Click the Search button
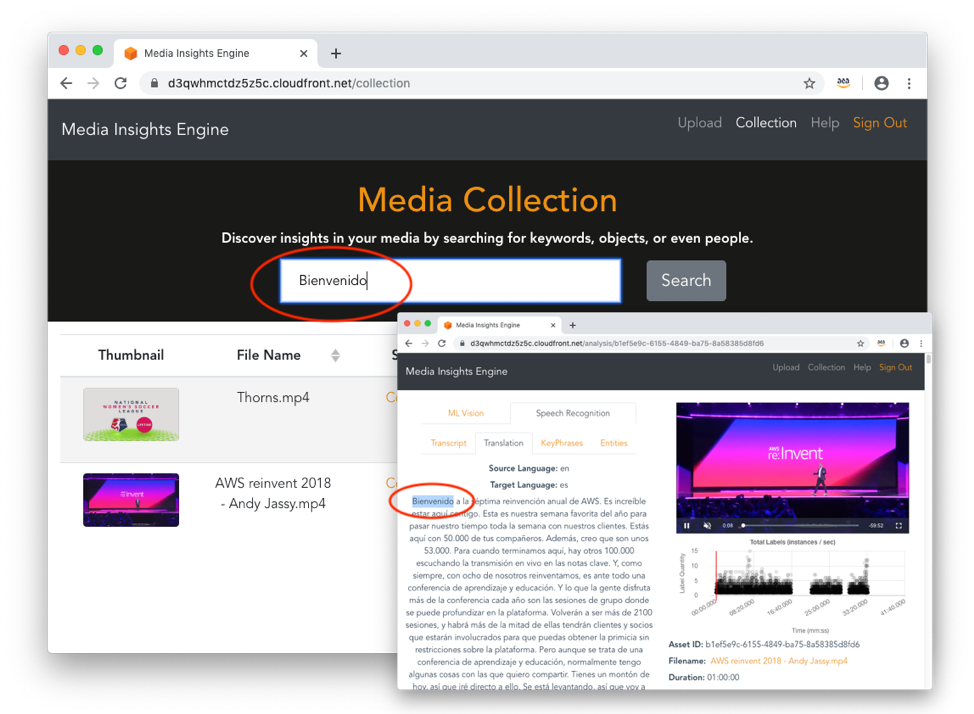The height and width of the screenshot is (714, 974). point(686,281)
